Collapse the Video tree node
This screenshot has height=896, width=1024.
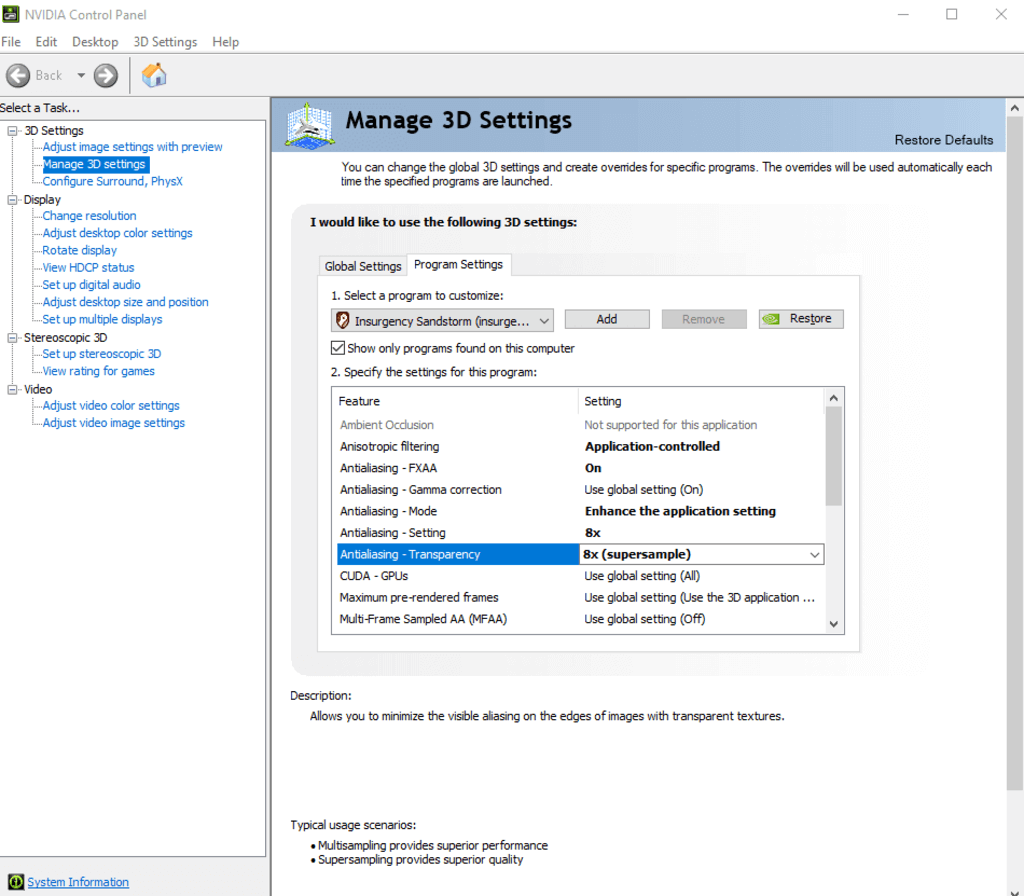click(x=12, y=389)
